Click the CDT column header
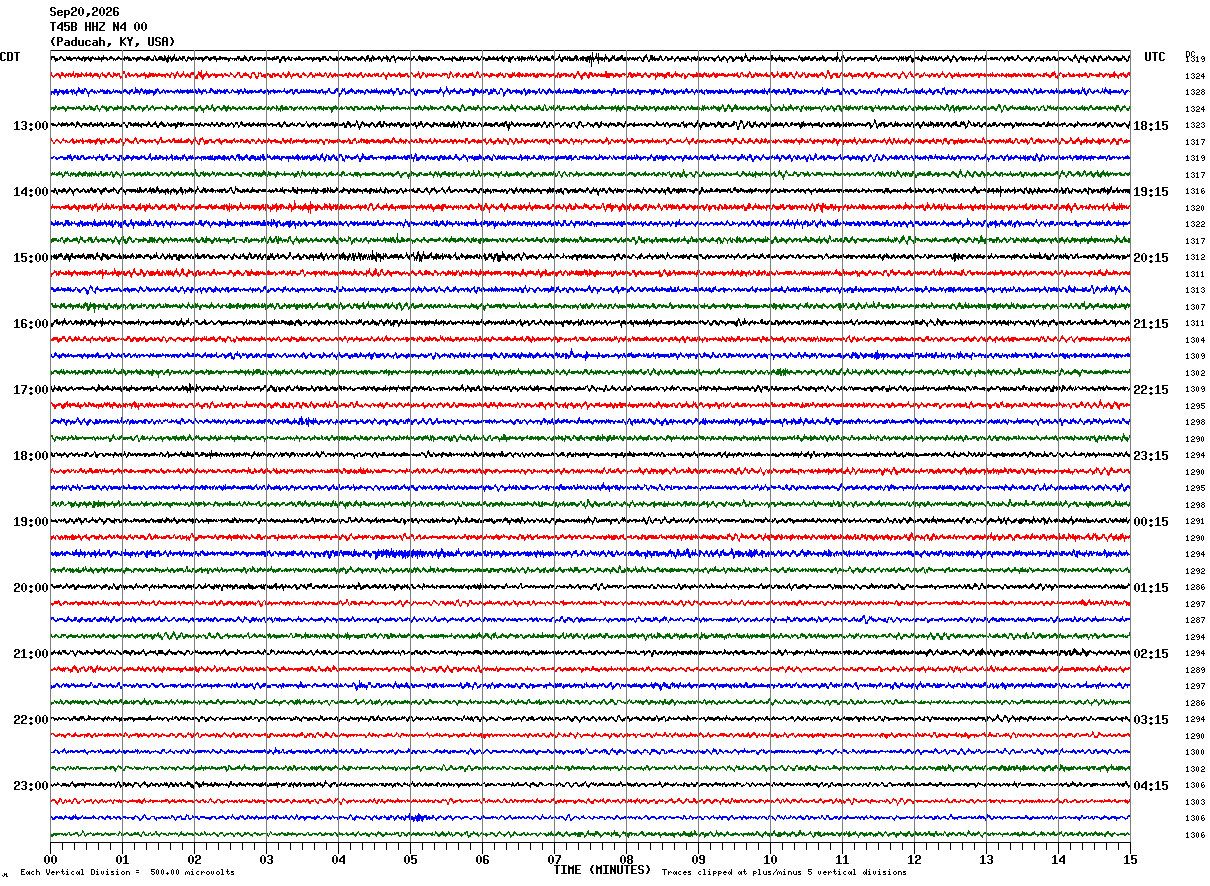This screenshot has width=1210, height=886. click(10, 57)
